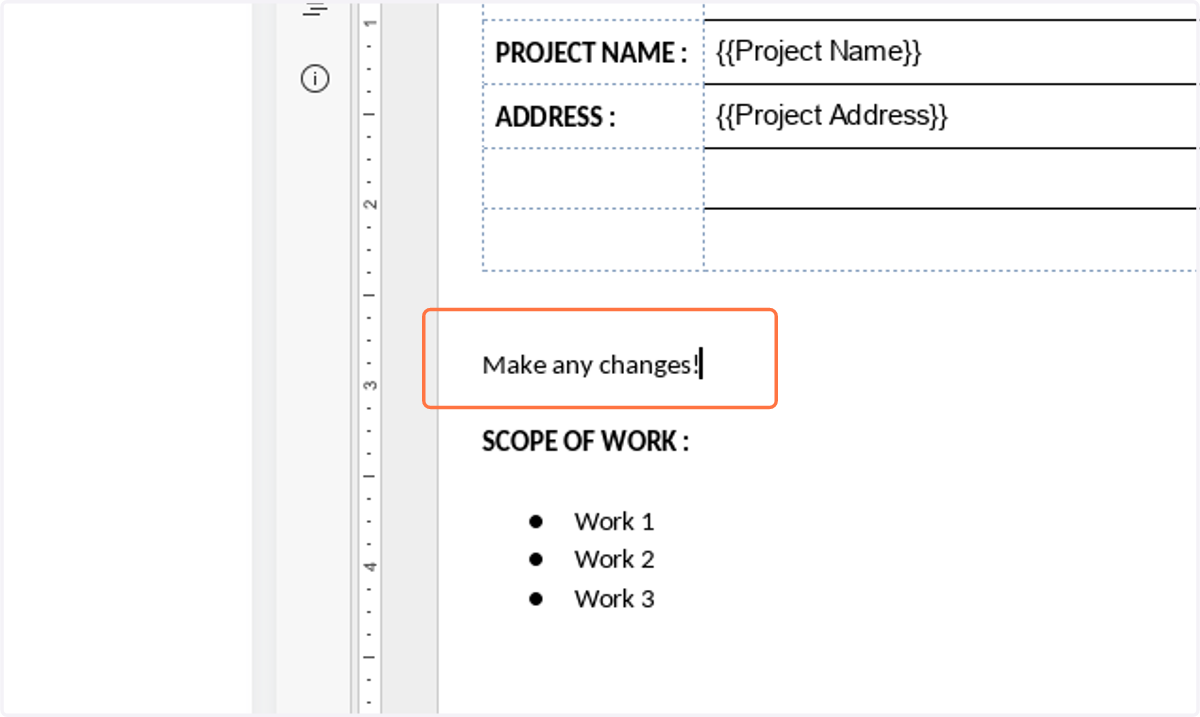Click the empty table cell below ADDRESS label

(593, 179)
